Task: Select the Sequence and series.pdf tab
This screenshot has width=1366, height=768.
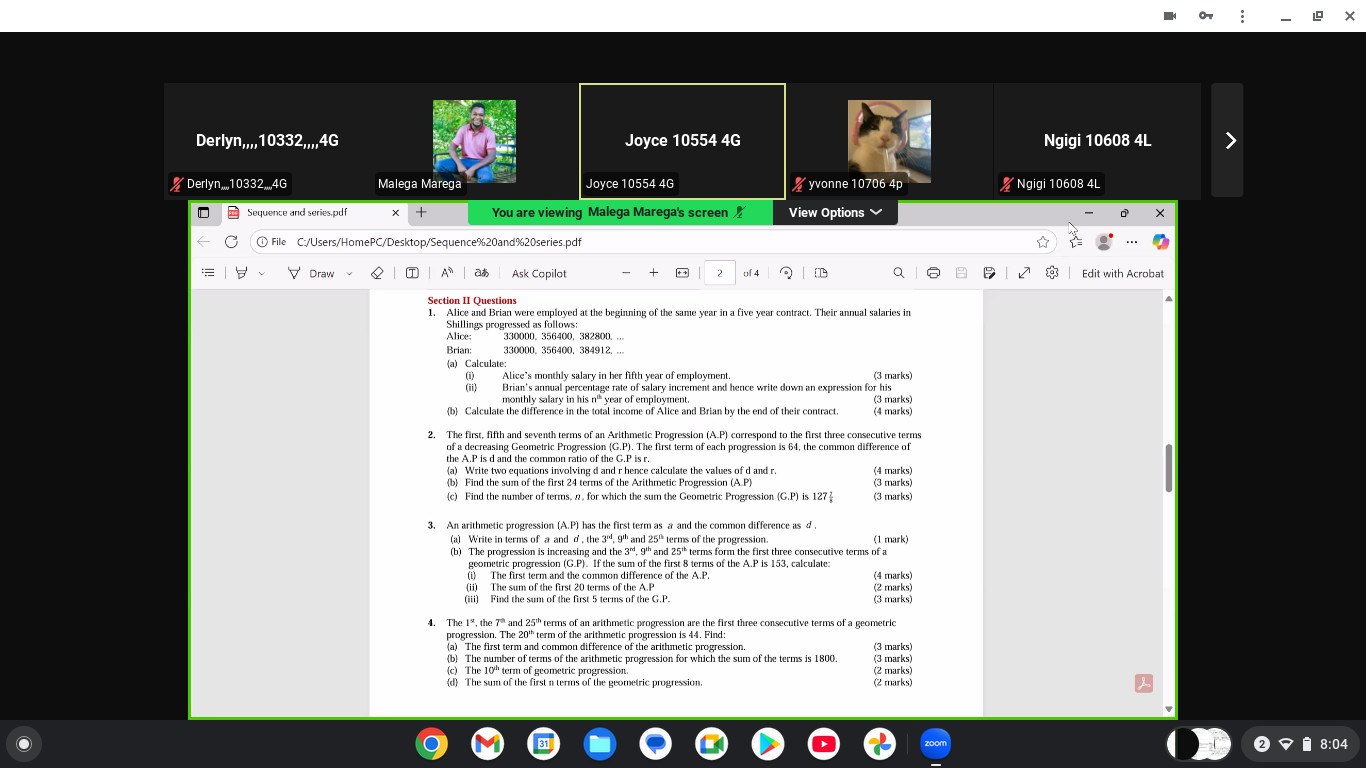Action: [297, 212]
